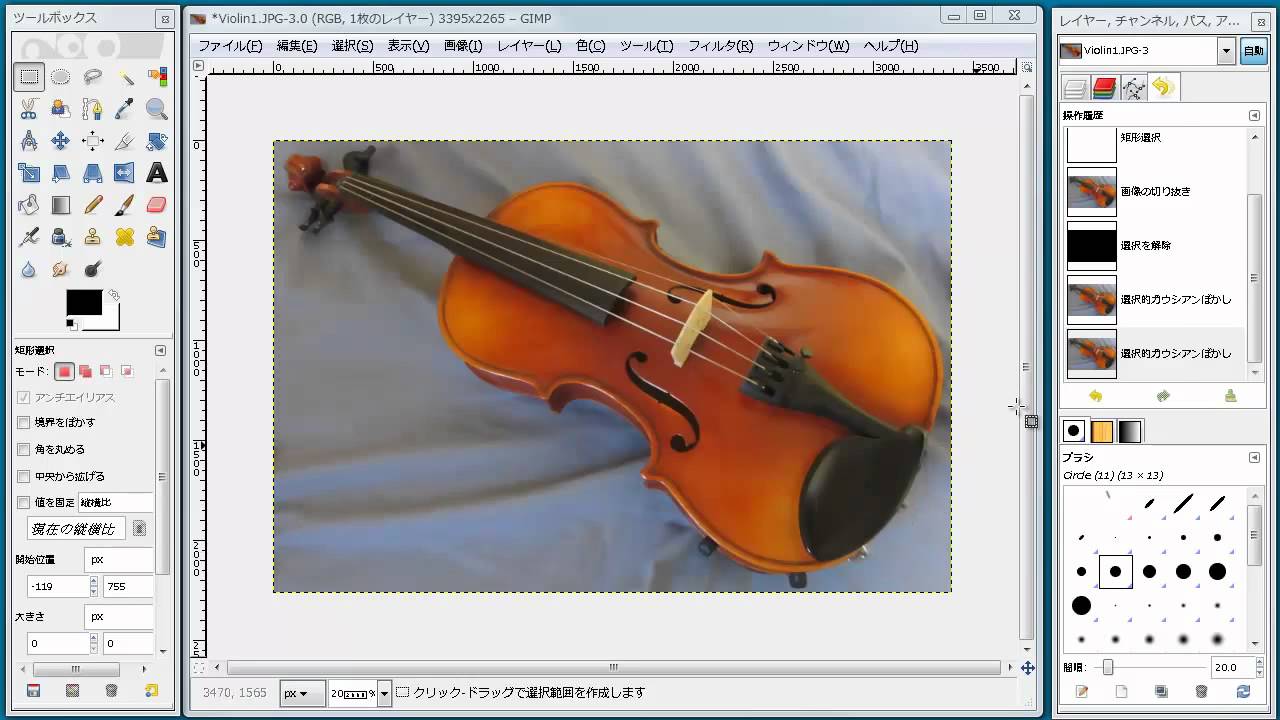1280x720 pixels.
Task: Select the Foreground Select tool
Action: [61, 109]
